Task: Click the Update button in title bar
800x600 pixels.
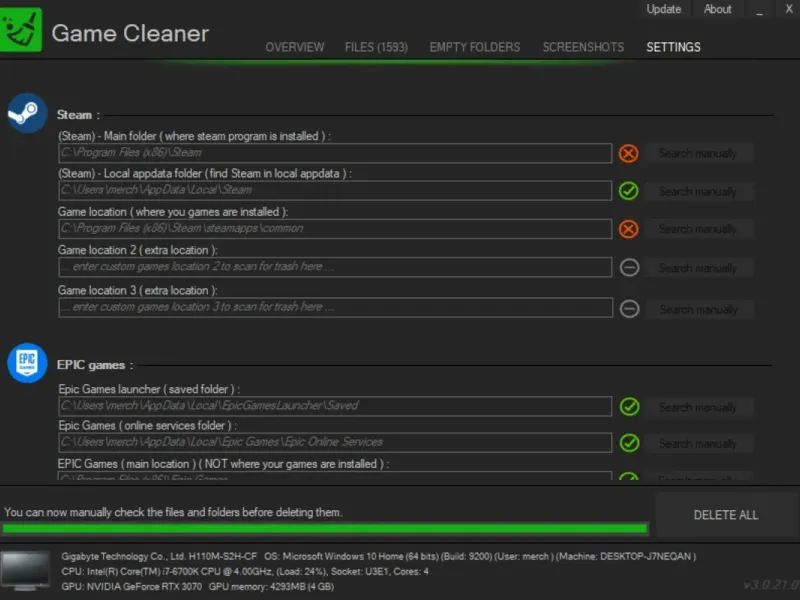Action: pos(664,9)
